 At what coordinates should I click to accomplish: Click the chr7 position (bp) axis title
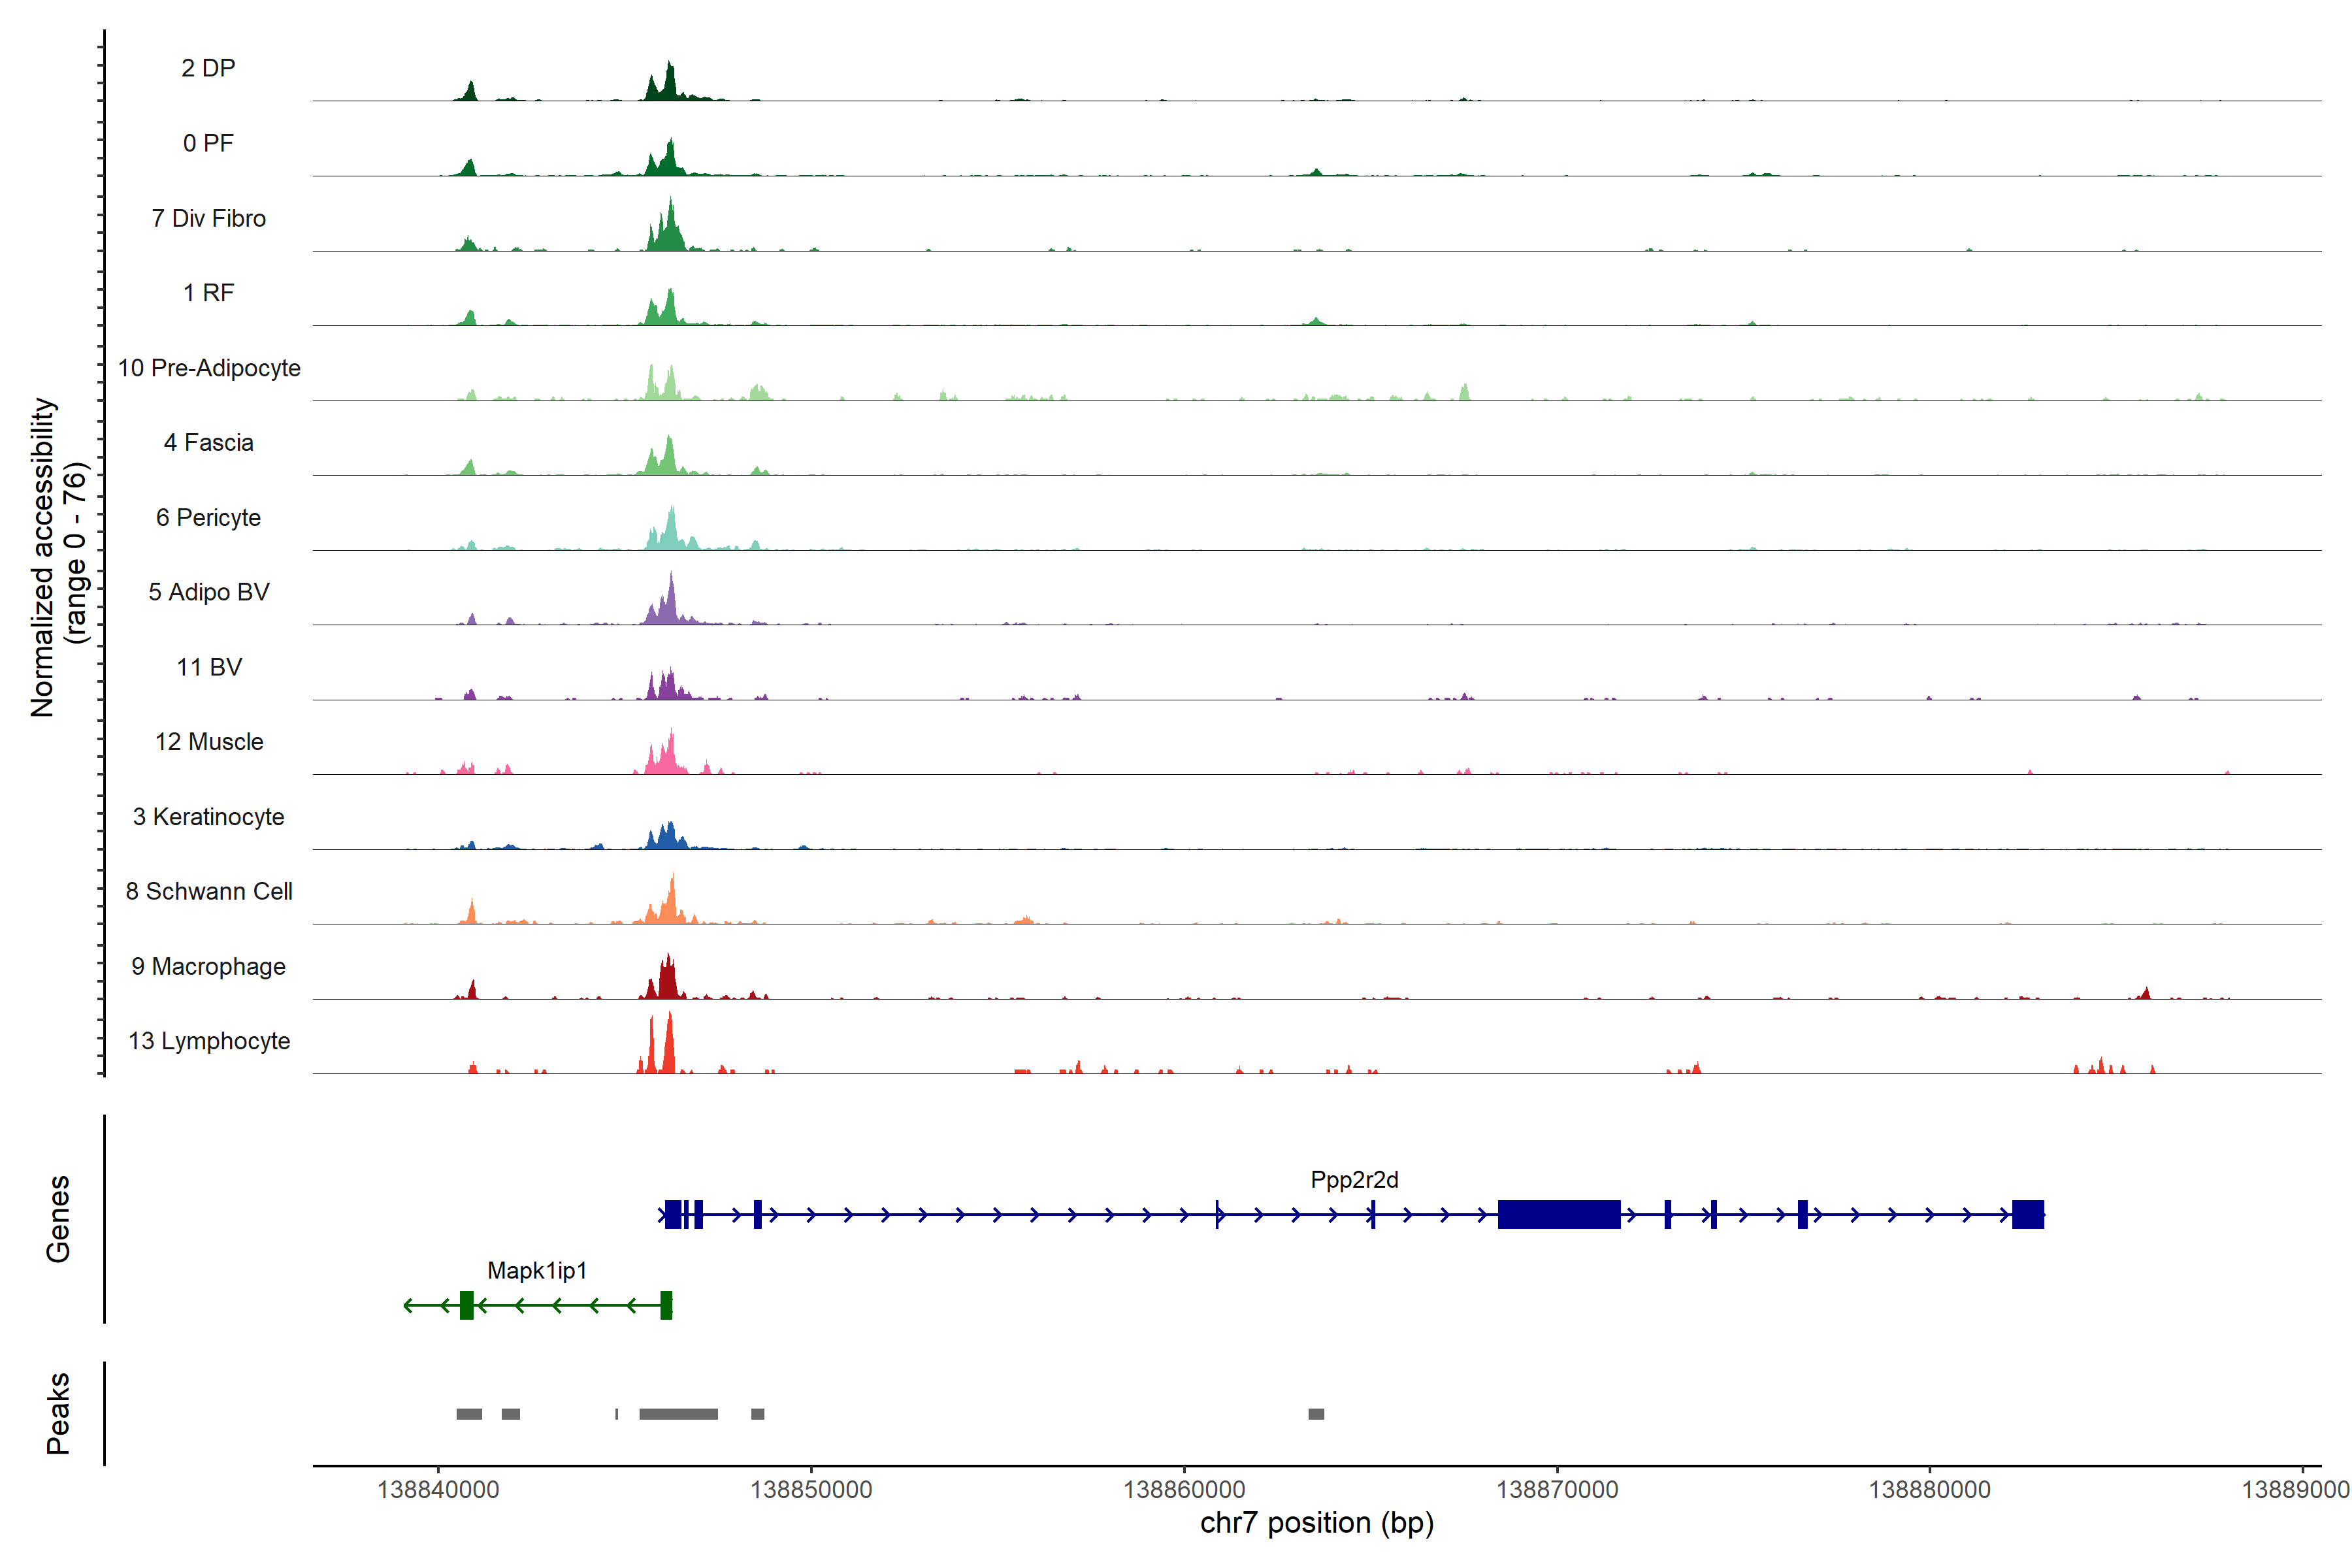point(1316,1523)
